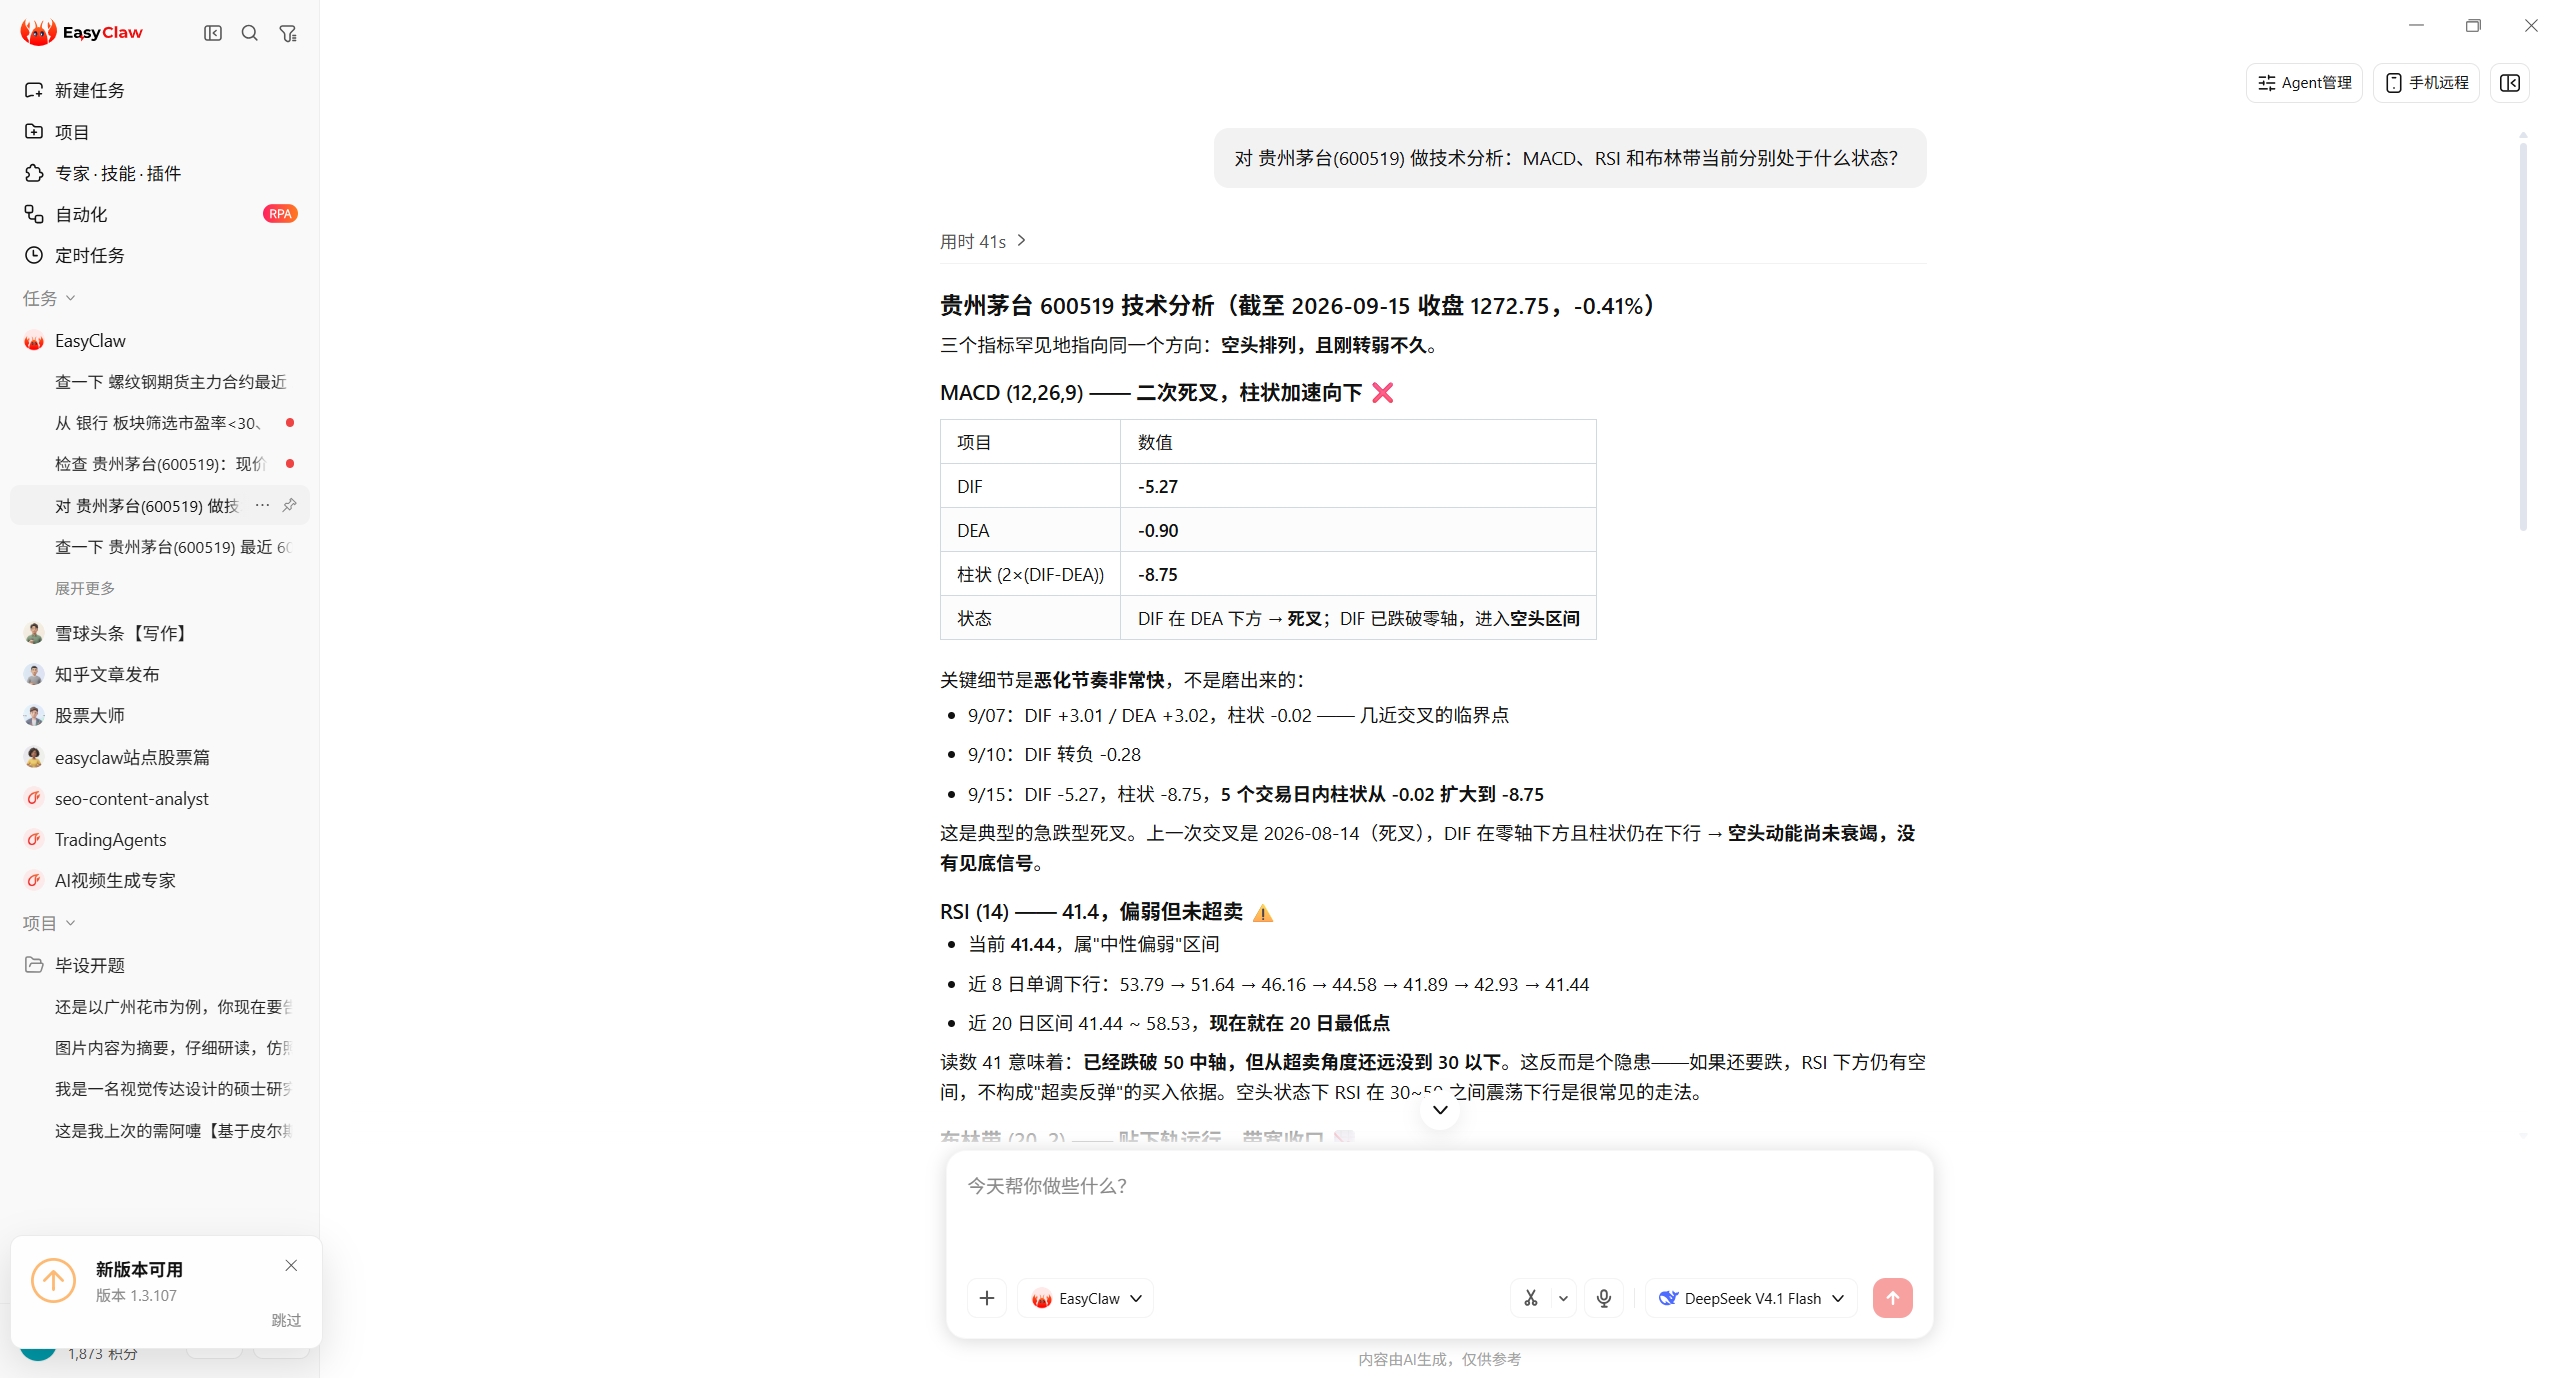Jump to bottom with the down-arrow button
This screenshot has height=1378, width=2560.
[x=1440, y=1109]
